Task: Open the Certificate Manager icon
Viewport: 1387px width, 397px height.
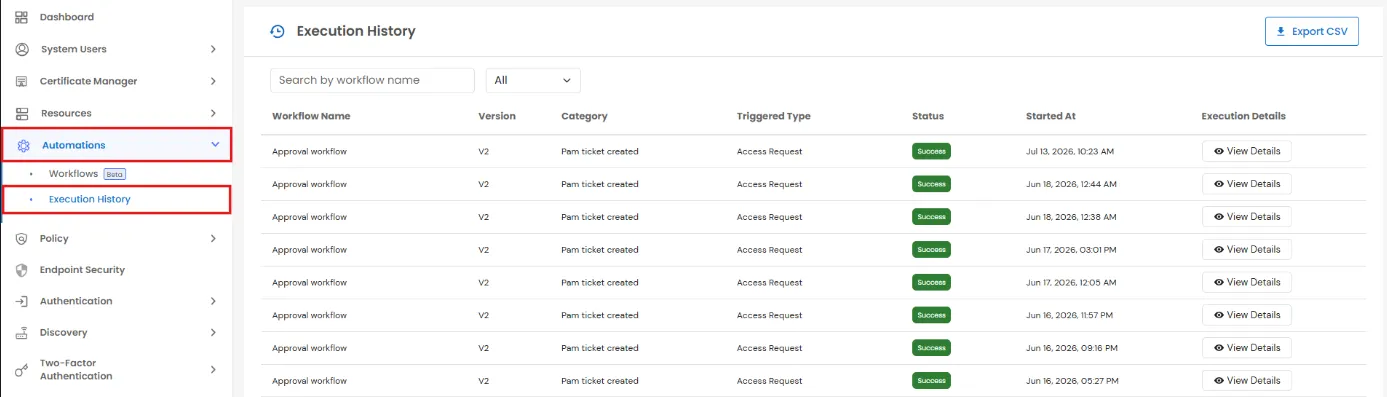Action: [x=22, y=81]
